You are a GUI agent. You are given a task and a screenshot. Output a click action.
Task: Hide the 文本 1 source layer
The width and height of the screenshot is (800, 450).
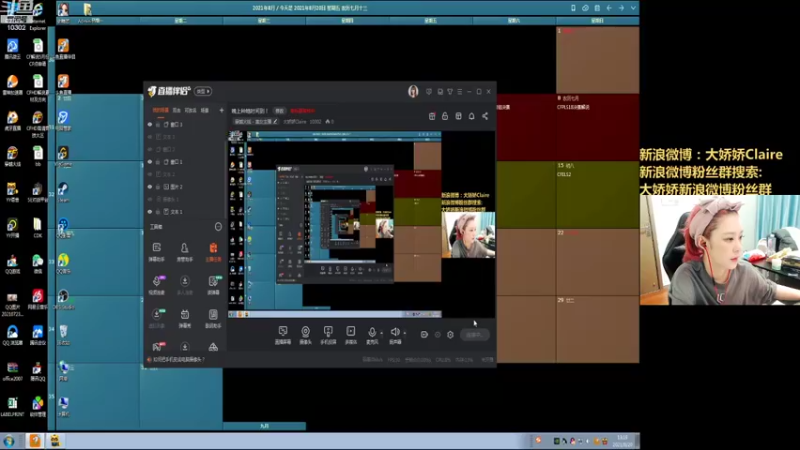click(150, 211)
